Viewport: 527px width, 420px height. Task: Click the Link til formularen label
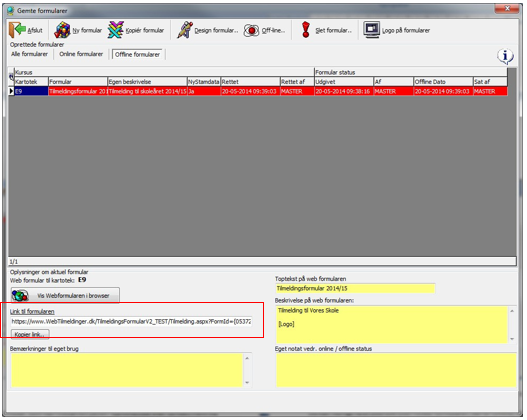(x=32, y=311)
